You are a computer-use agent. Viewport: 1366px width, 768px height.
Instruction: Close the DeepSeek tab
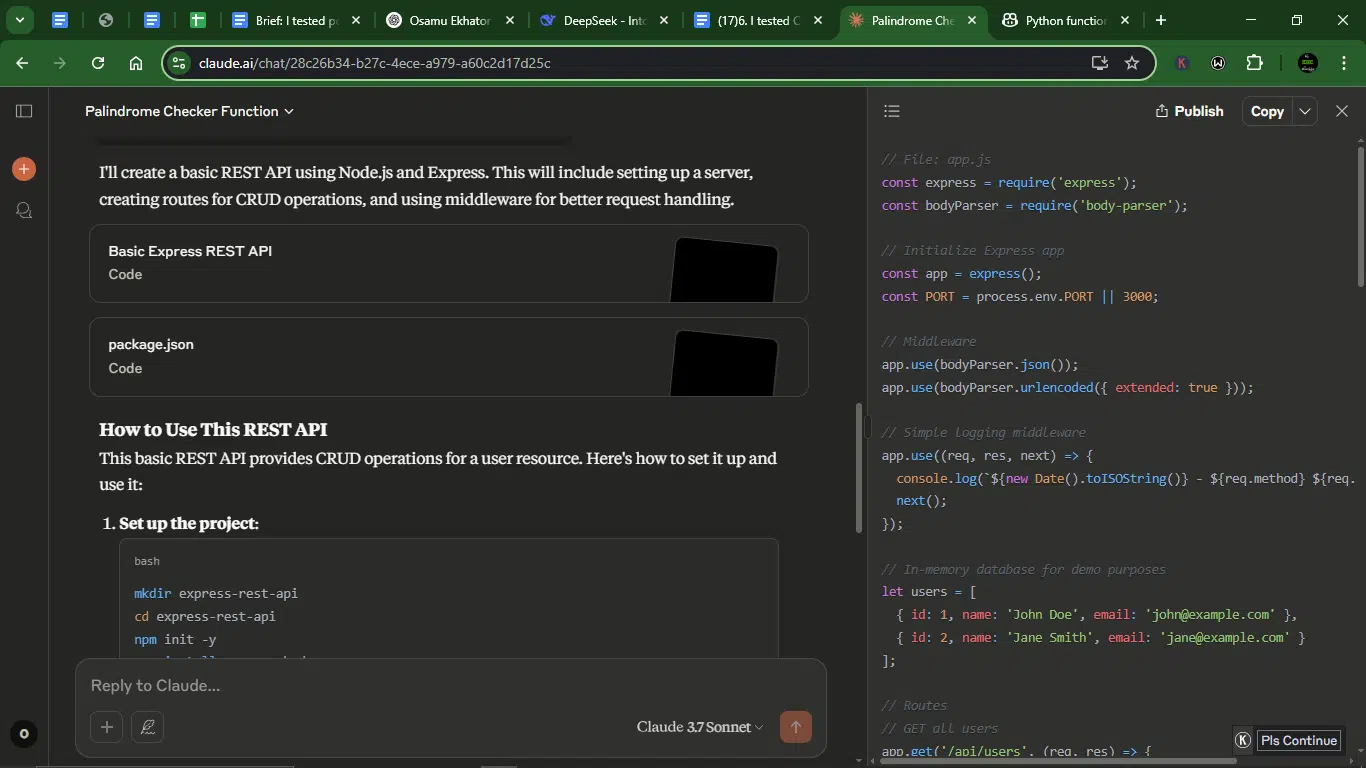pyautogui.click(x=664, y=20)
